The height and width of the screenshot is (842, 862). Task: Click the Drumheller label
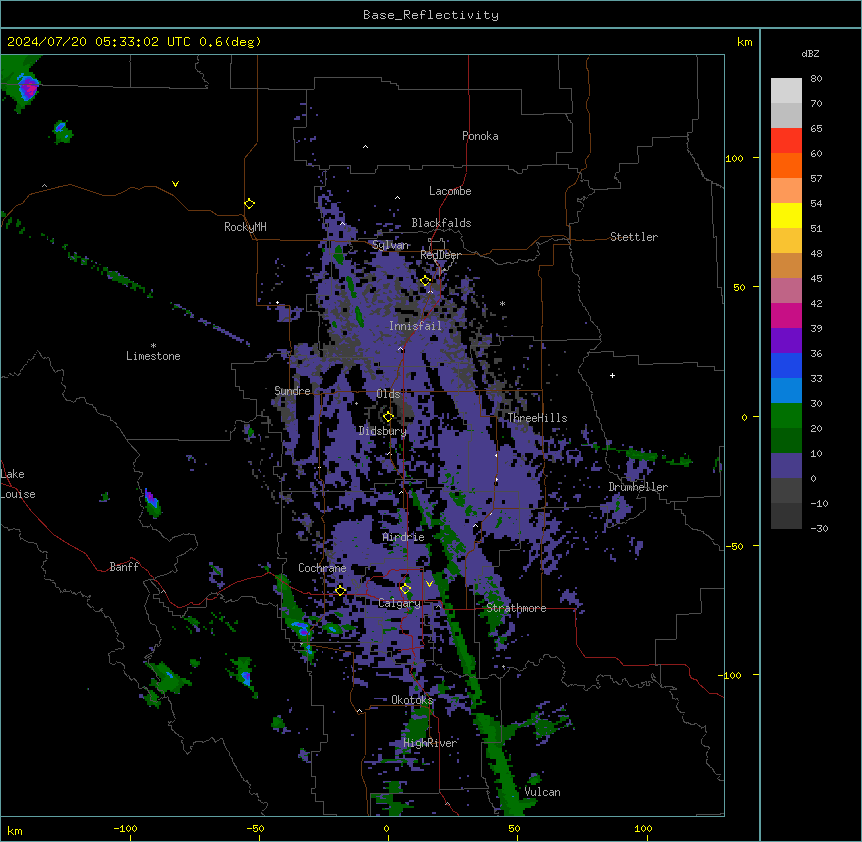pos(638,487)
